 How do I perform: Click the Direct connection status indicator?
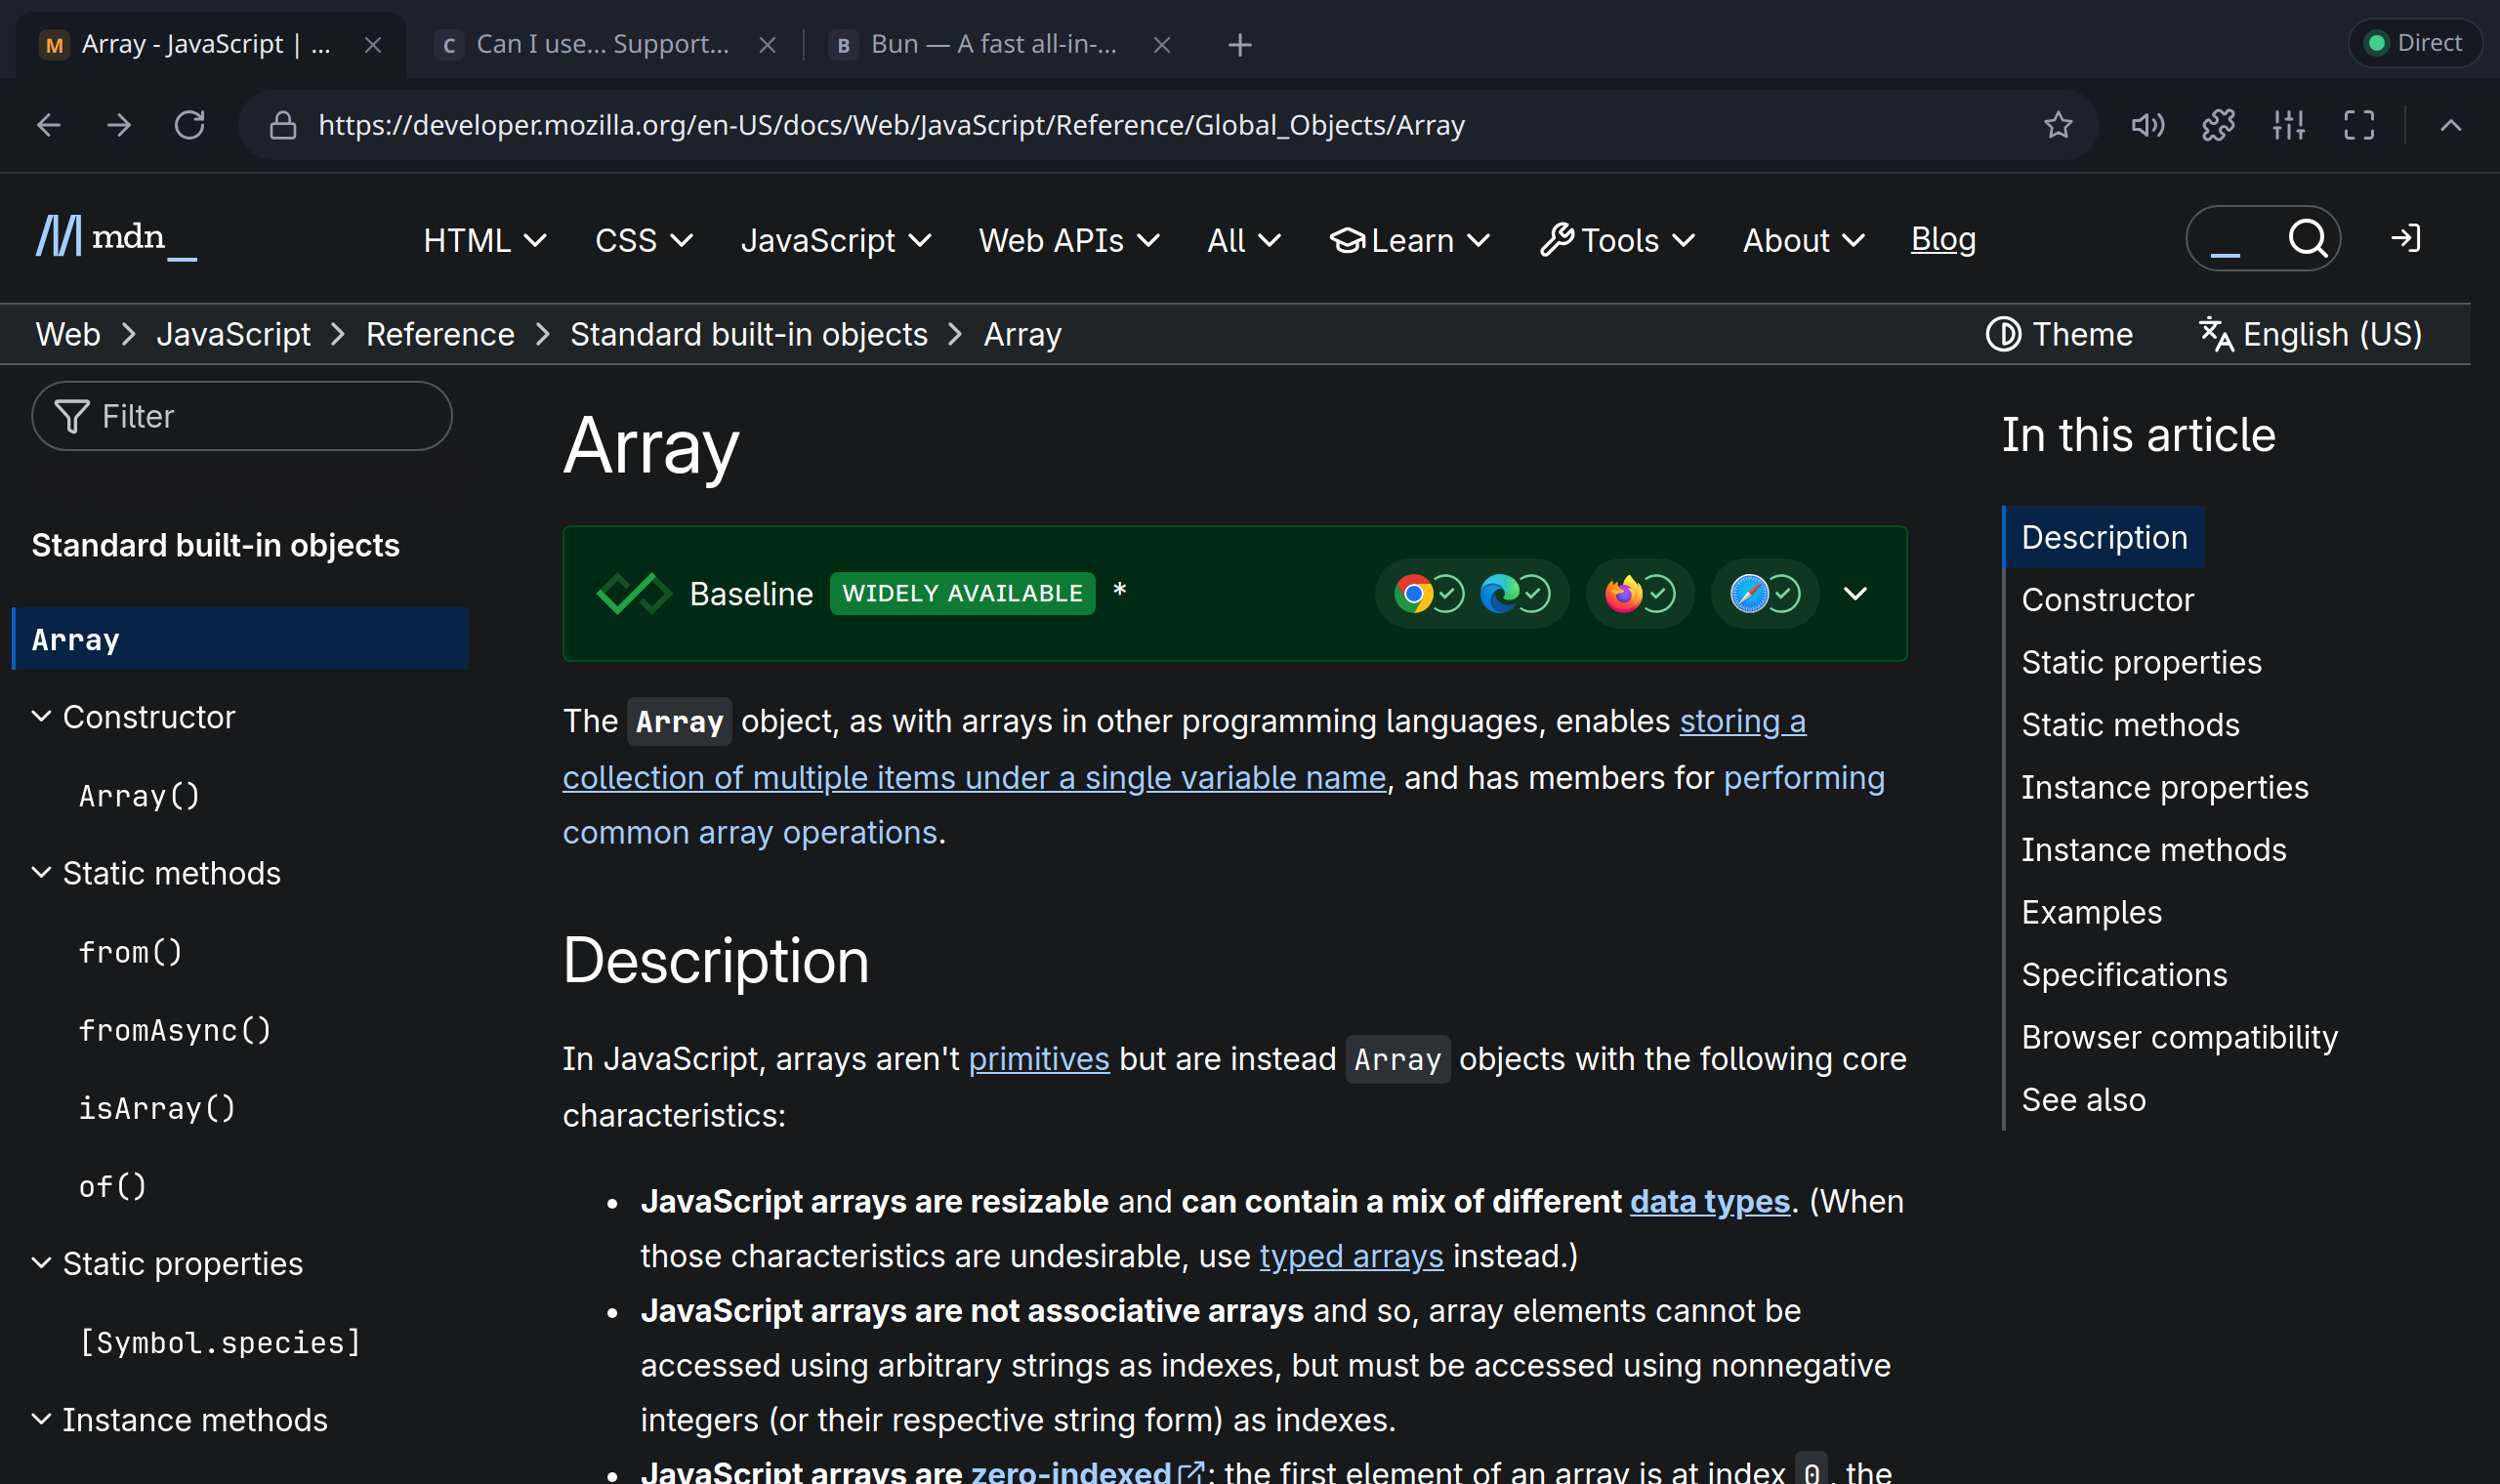2414,43
